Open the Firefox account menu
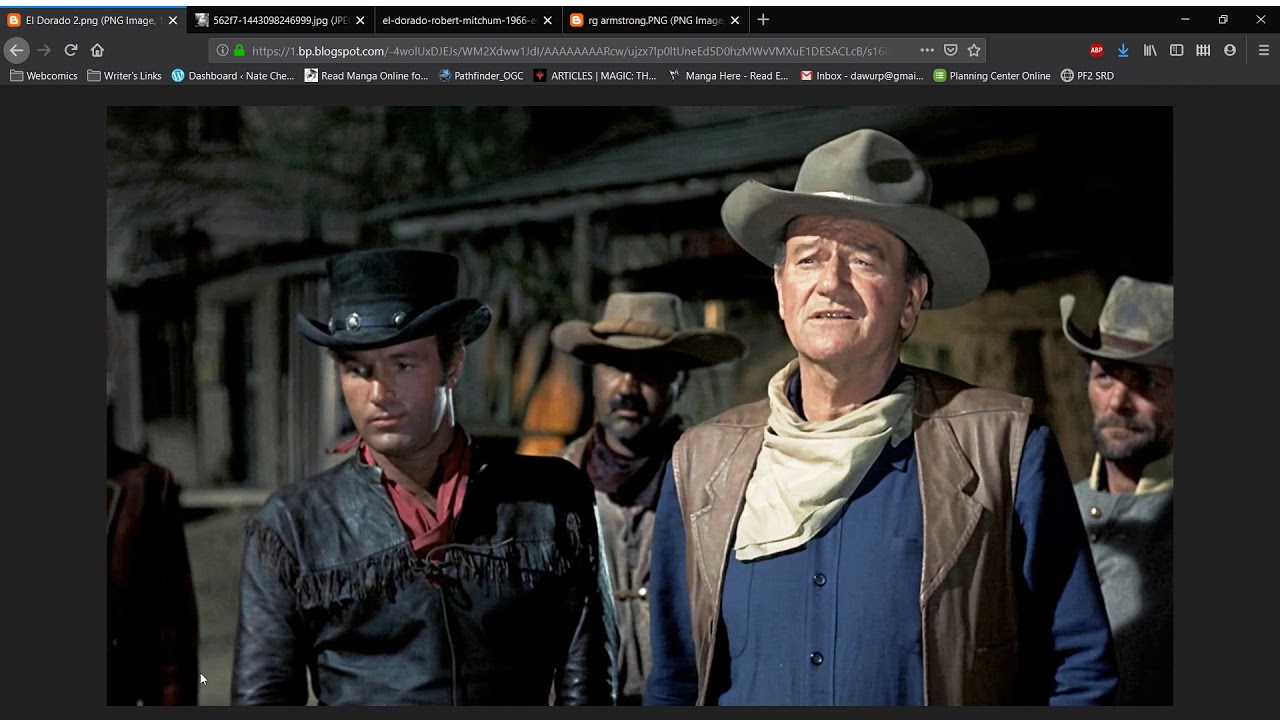Viewport: 1280px width, 720px height. click(1230, 50)
